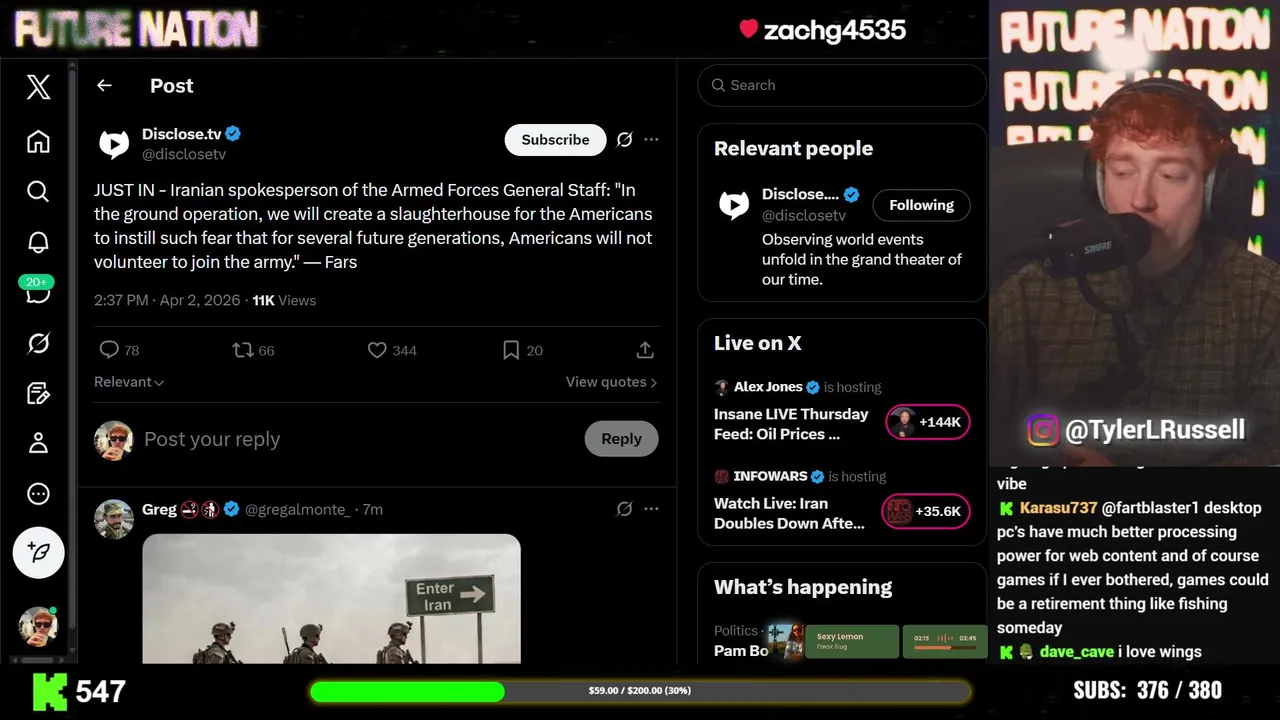
Task: Go back with the arrow next to Post
Action: click(104, 86)
